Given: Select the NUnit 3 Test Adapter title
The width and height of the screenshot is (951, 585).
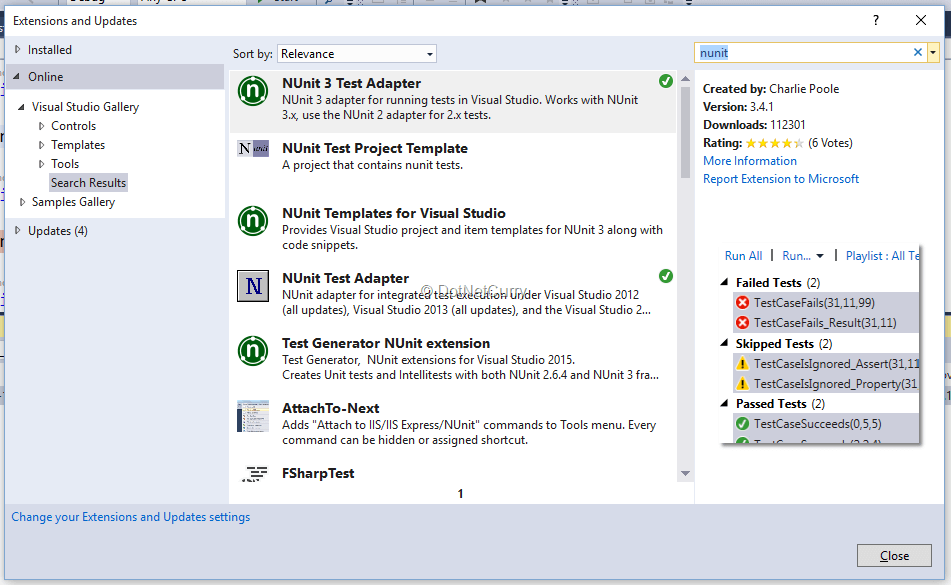Looking at the screenshot, I should pos(351,83).
